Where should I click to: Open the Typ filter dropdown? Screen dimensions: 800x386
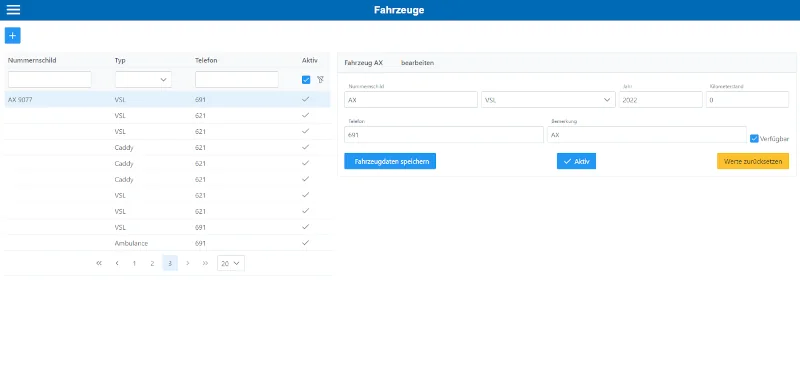143,80
